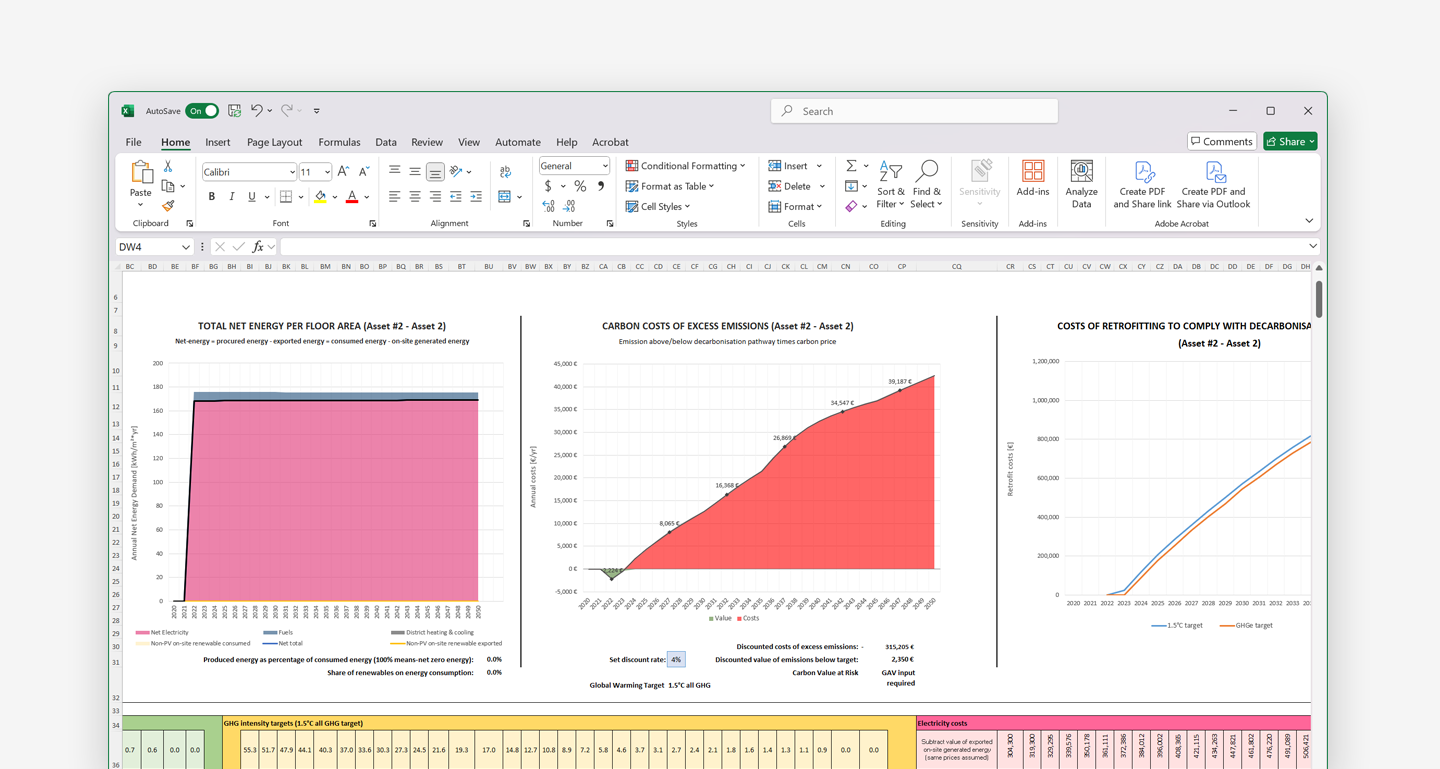Activate the Format Painter brush
1440x769 pixels.
click(x=168, y=206)
